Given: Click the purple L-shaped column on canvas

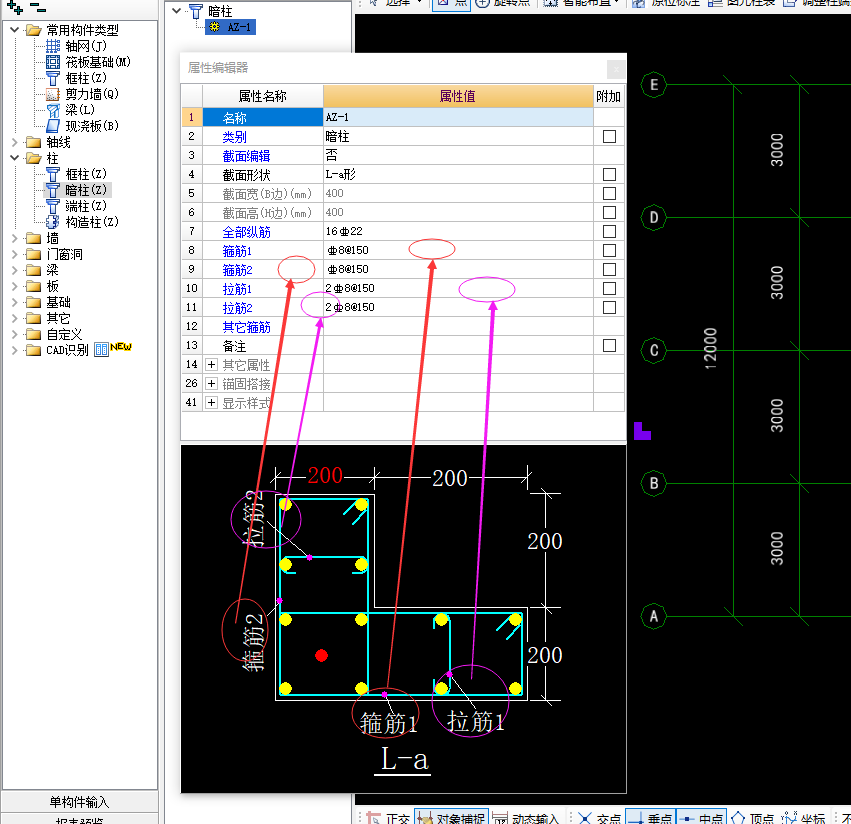Looking at the screenshot, I should click(642, 431).
